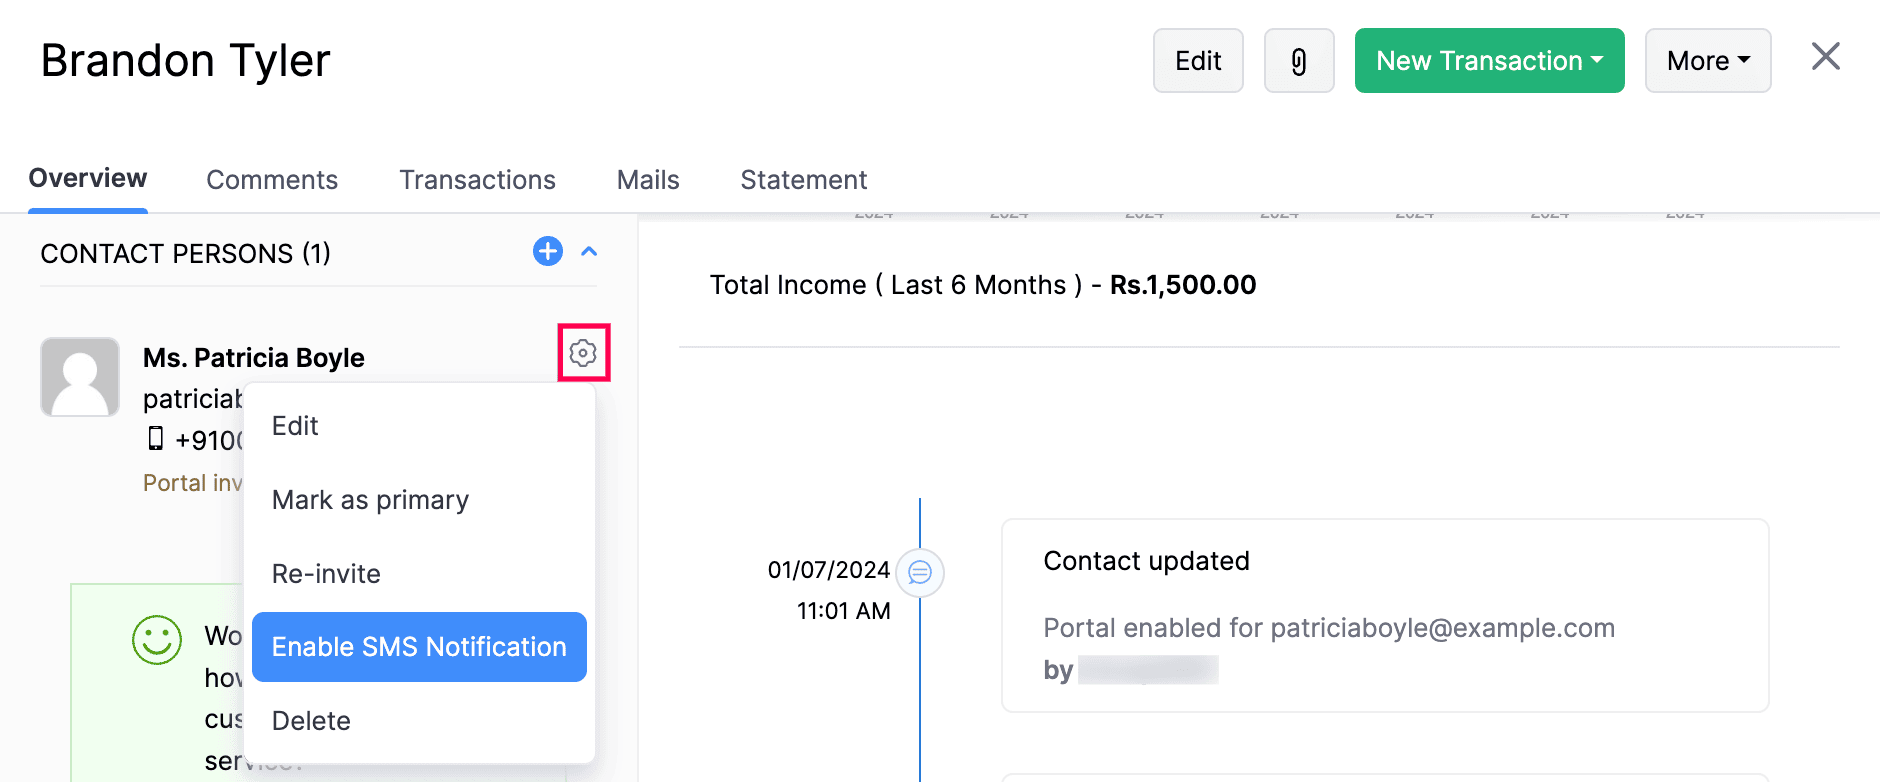Click the paperclip attachment icon
This screenshot has height=782, width=1880.
coord(1298,61)
